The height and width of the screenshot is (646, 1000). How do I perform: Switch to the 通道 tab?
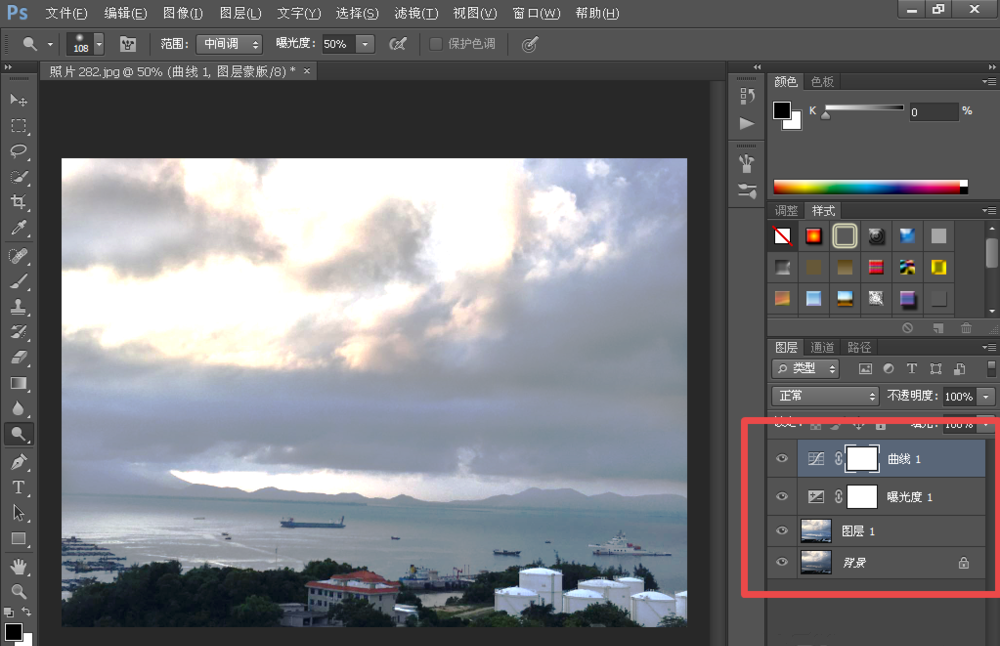coord(822,347)
